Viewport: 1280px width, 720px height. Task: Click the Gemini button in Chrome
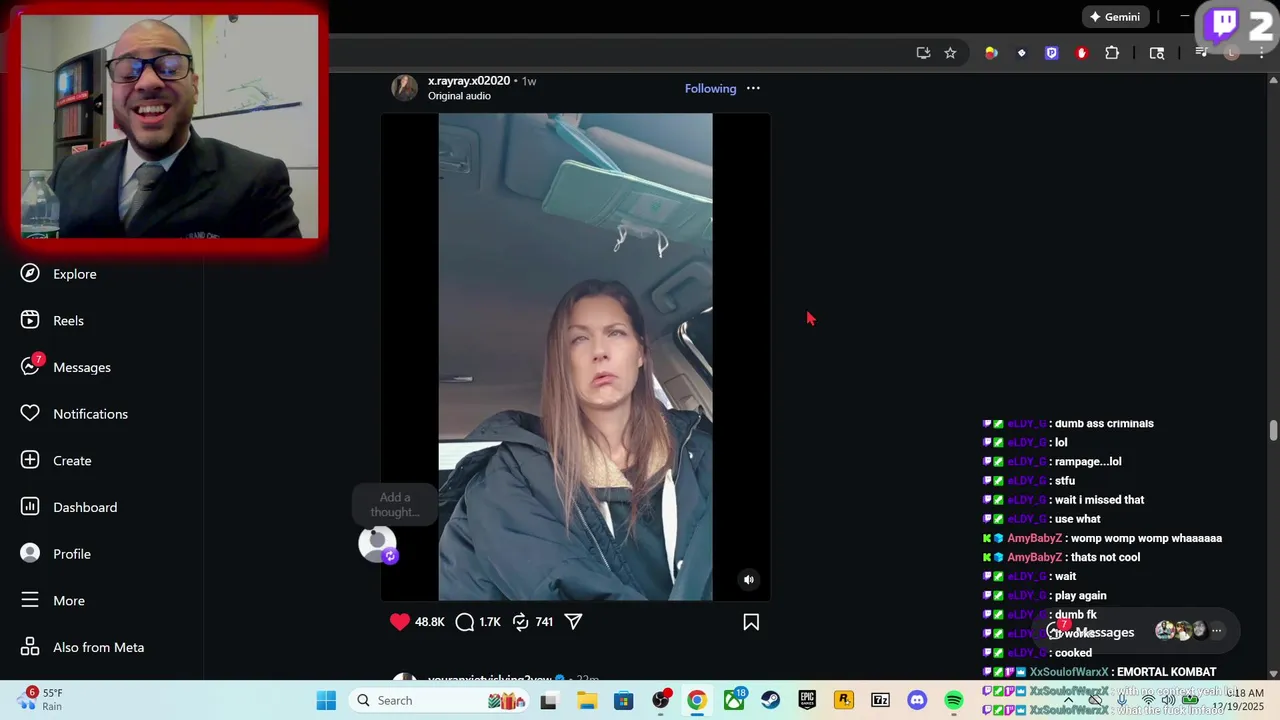[x=1115, y=17]
